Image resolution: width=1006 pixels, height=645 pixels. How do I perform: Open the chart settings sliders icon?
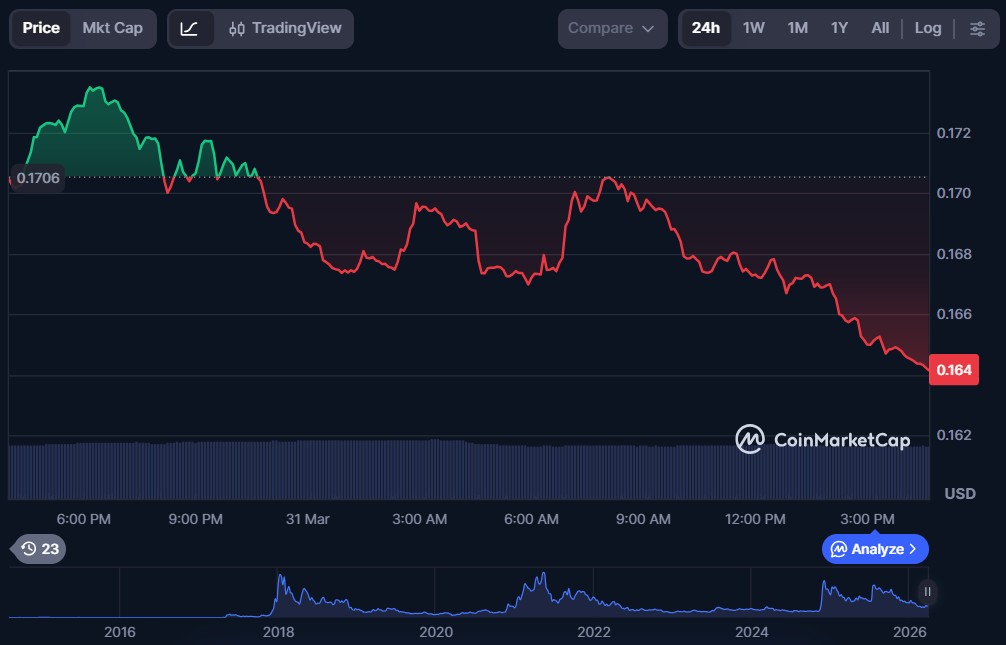pyautogui.click(x=977, y=28)
